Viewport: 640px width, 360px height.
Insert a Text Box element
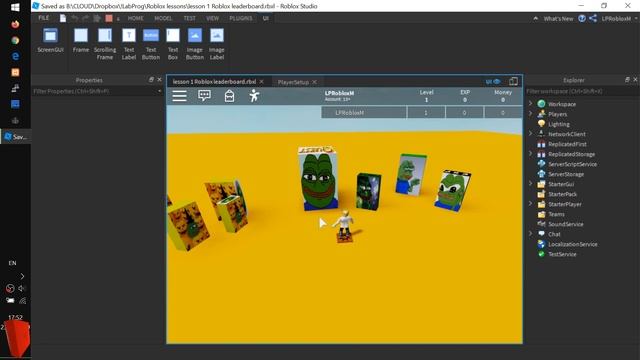tap(173, 44)
